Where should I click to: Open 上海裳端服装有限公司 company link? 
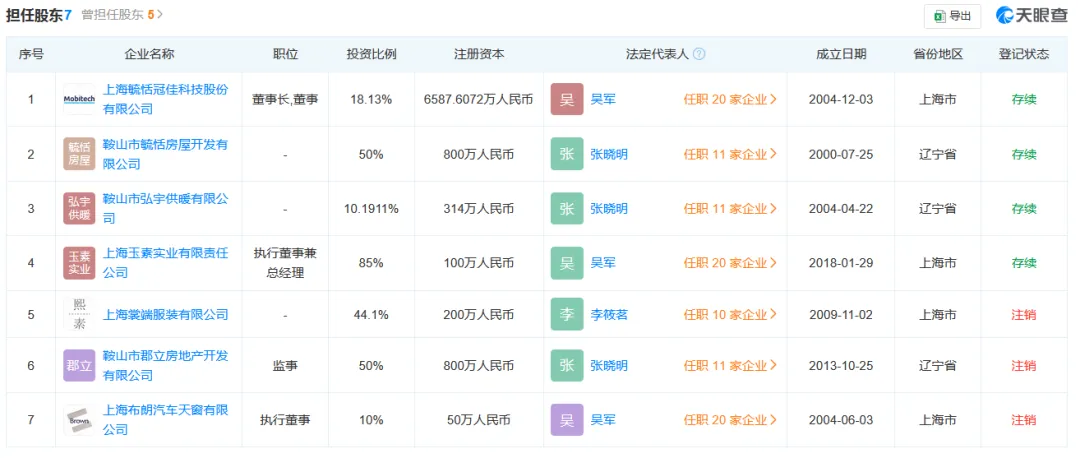166,314
